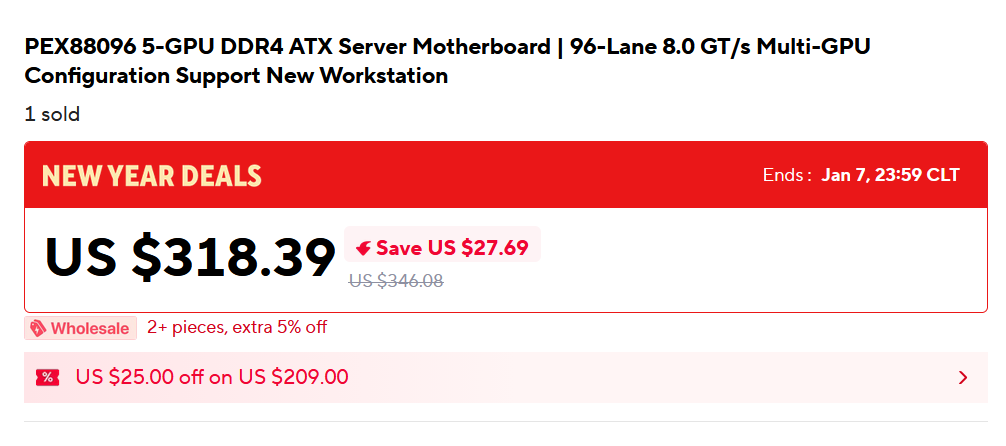Click the "Save US $27.69" discount text
Image resolution: width=1006 pixels, height=446 pixels.
pyautogui.click(x=452, y=248)
